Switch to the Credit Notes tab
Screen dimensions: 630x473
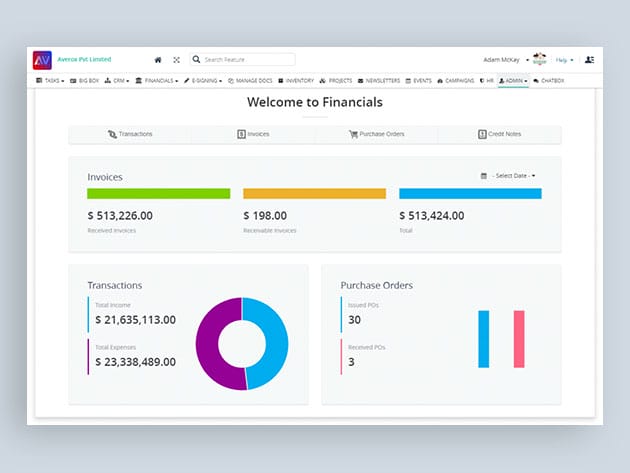coord(499,134)
